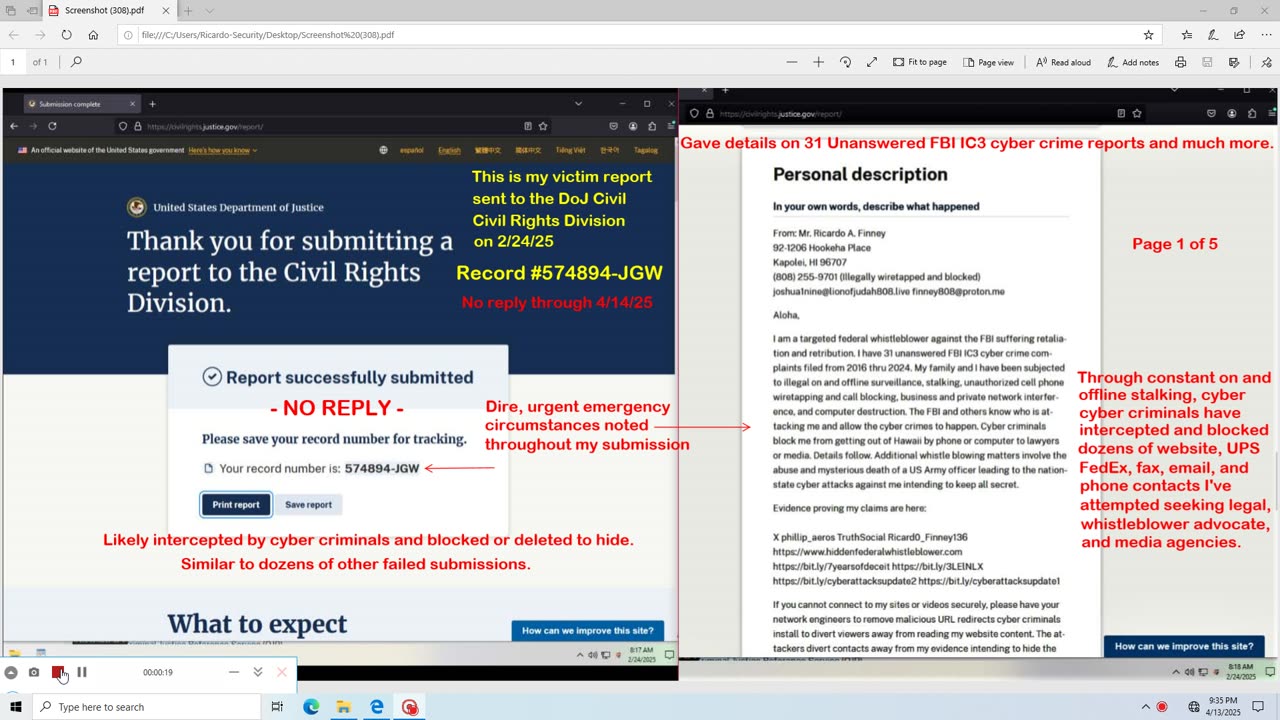1280x720 pixels.
Task: Open Task View on the taskbar
Action: coord(277,707)
